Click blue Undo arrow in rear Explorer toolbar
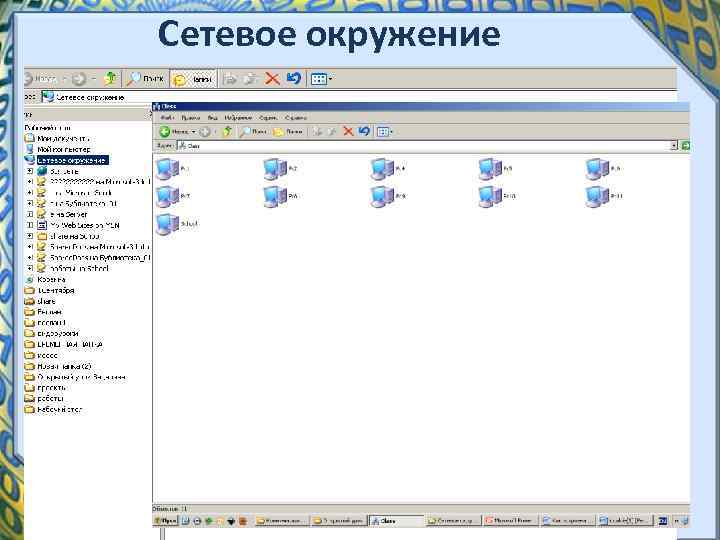 pyautogui.click(x=293, y=78)
